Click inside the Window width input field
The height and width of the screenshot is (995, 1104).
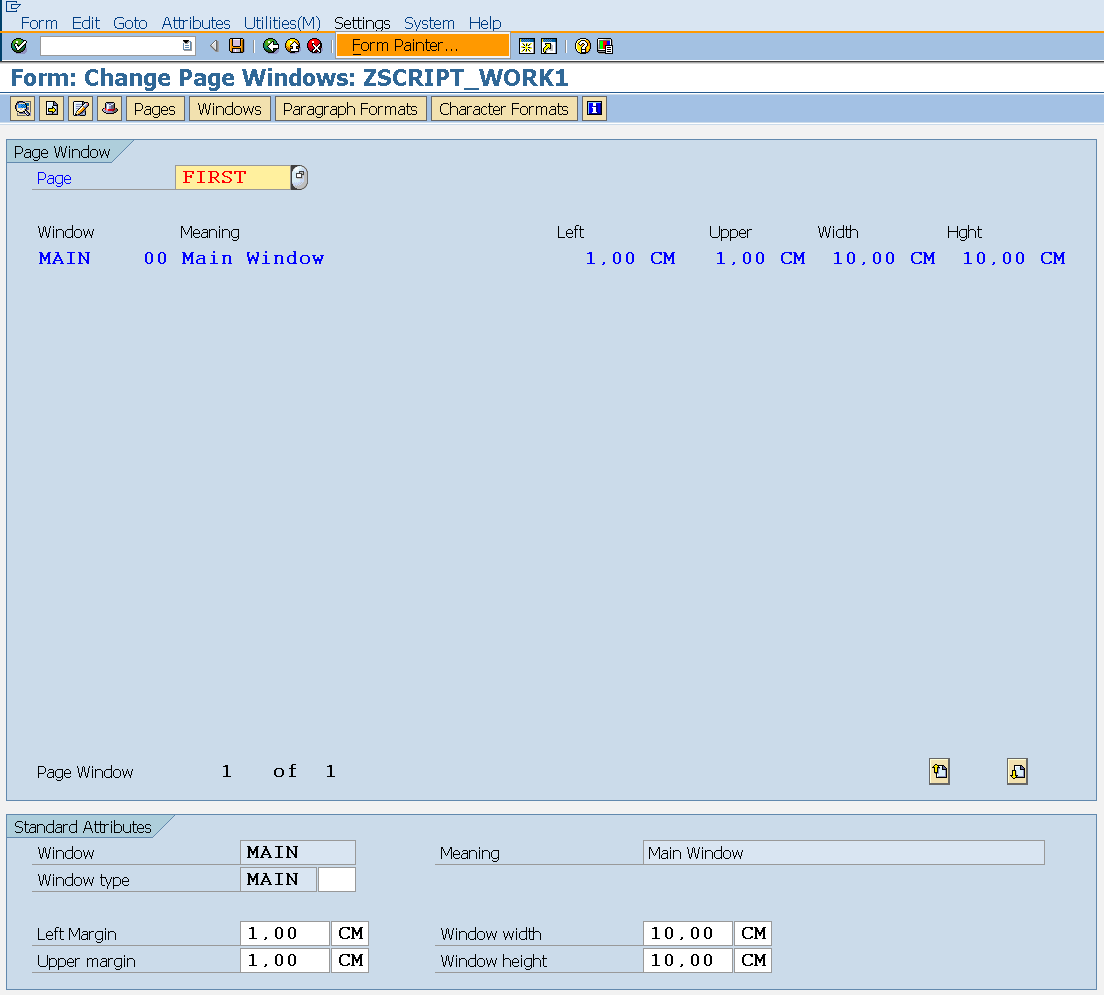[x=687, y=933]
